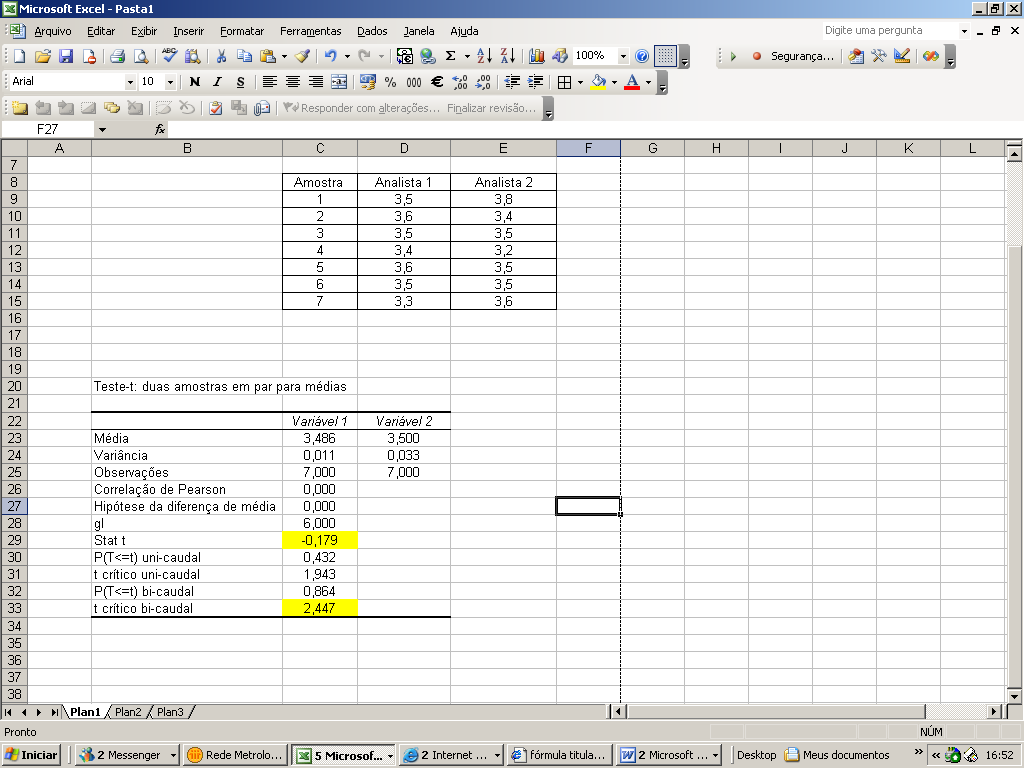The image size is (1024, 768).
Task: Apply the Euro currency style icon
Action: coord(437,82)
